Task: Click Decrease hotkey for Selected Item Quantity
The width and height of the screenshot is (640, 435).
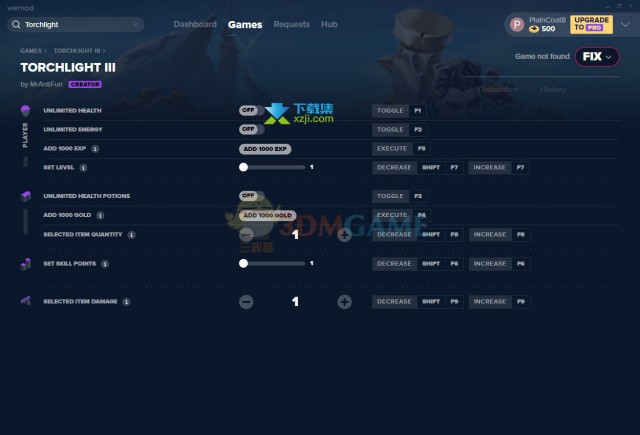Action: 394,235
